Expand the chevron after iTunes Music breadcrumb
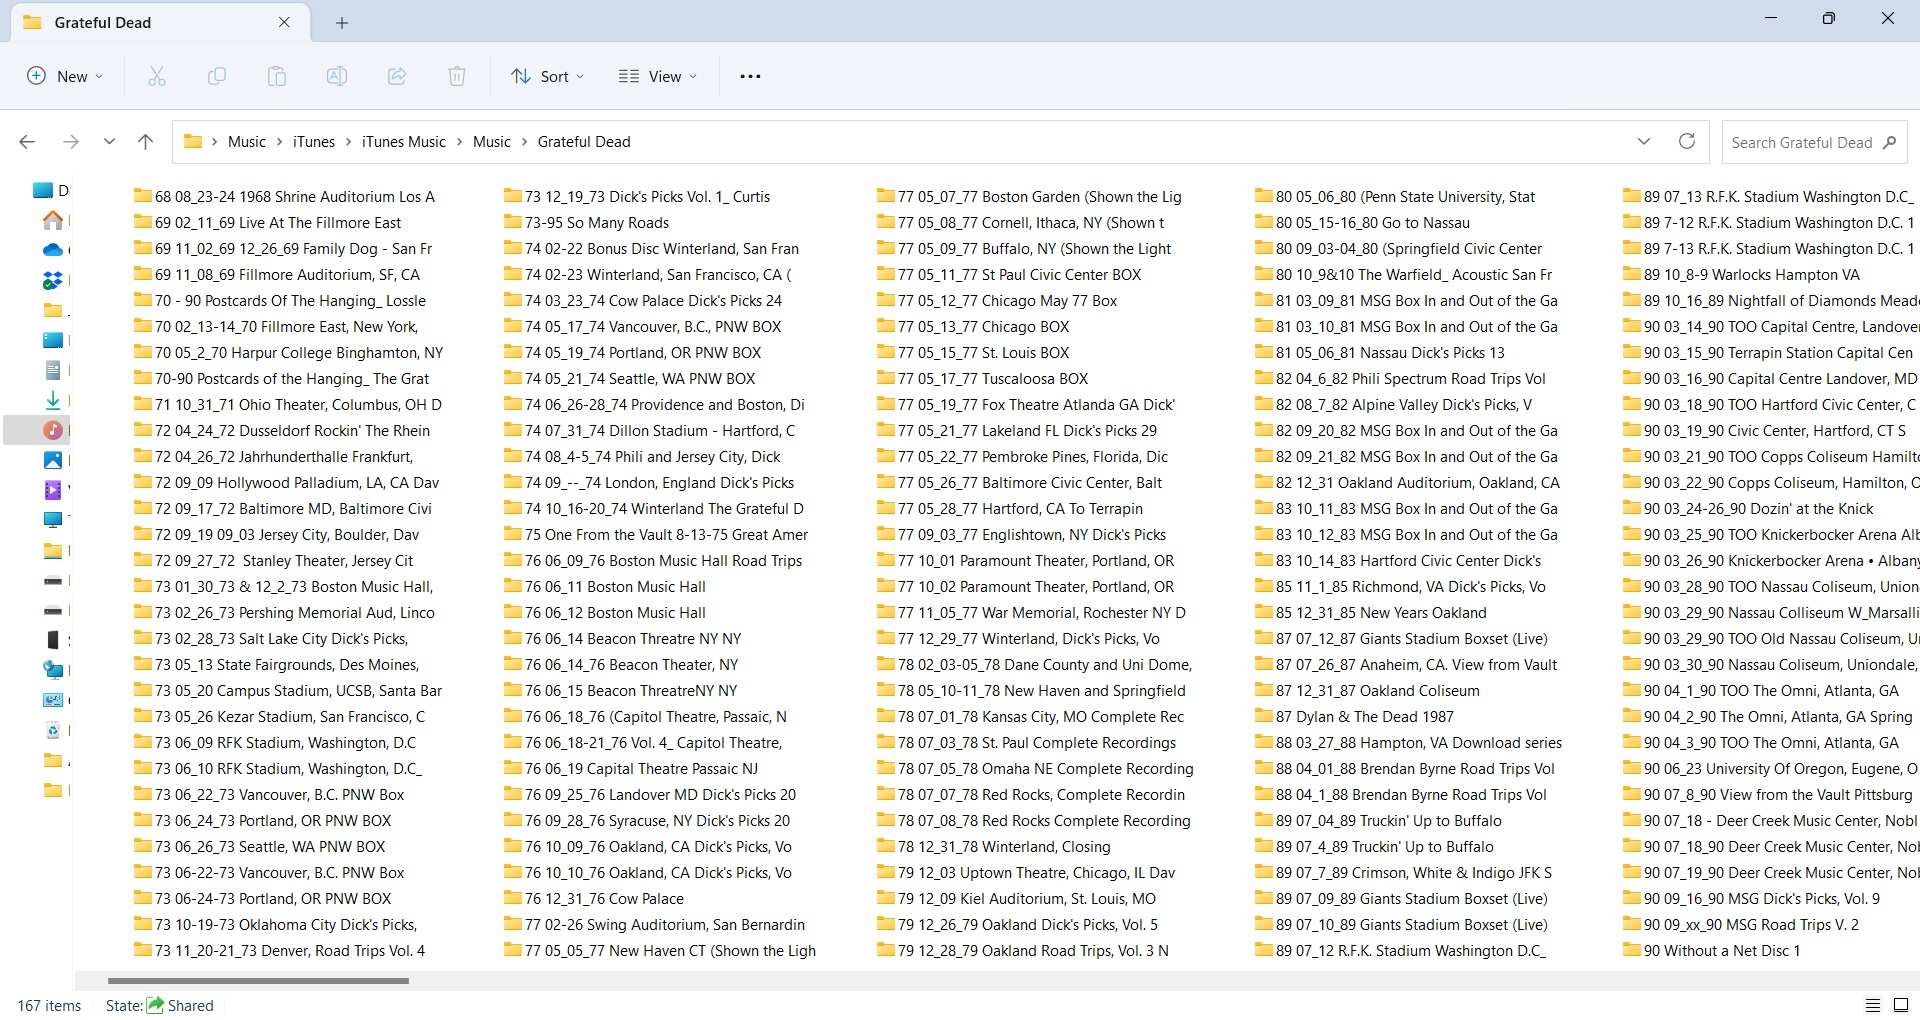 pyautogui.click(x=459, y=142)
